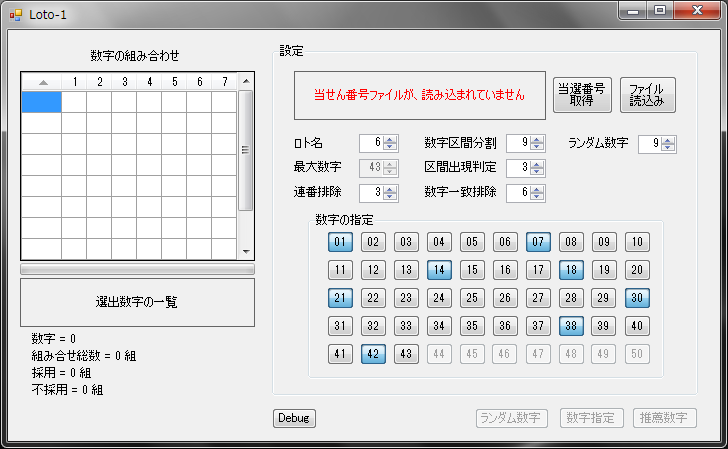Deselect number 07 toggle button
728x449 pixels.
pyautogui.click(x=538, y=242)
